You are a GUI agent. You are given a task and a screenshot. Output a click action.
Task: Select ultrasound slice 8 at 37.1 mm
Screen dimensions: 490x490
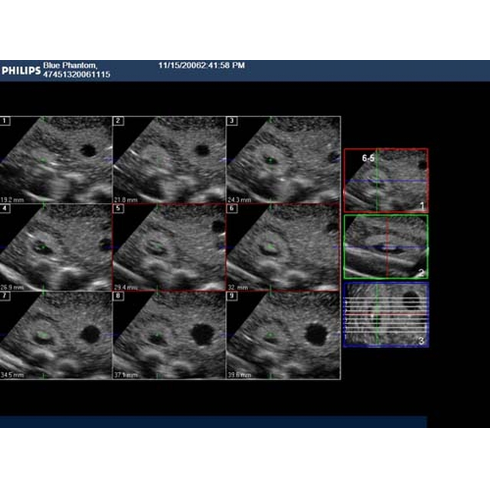coord(169,335)
